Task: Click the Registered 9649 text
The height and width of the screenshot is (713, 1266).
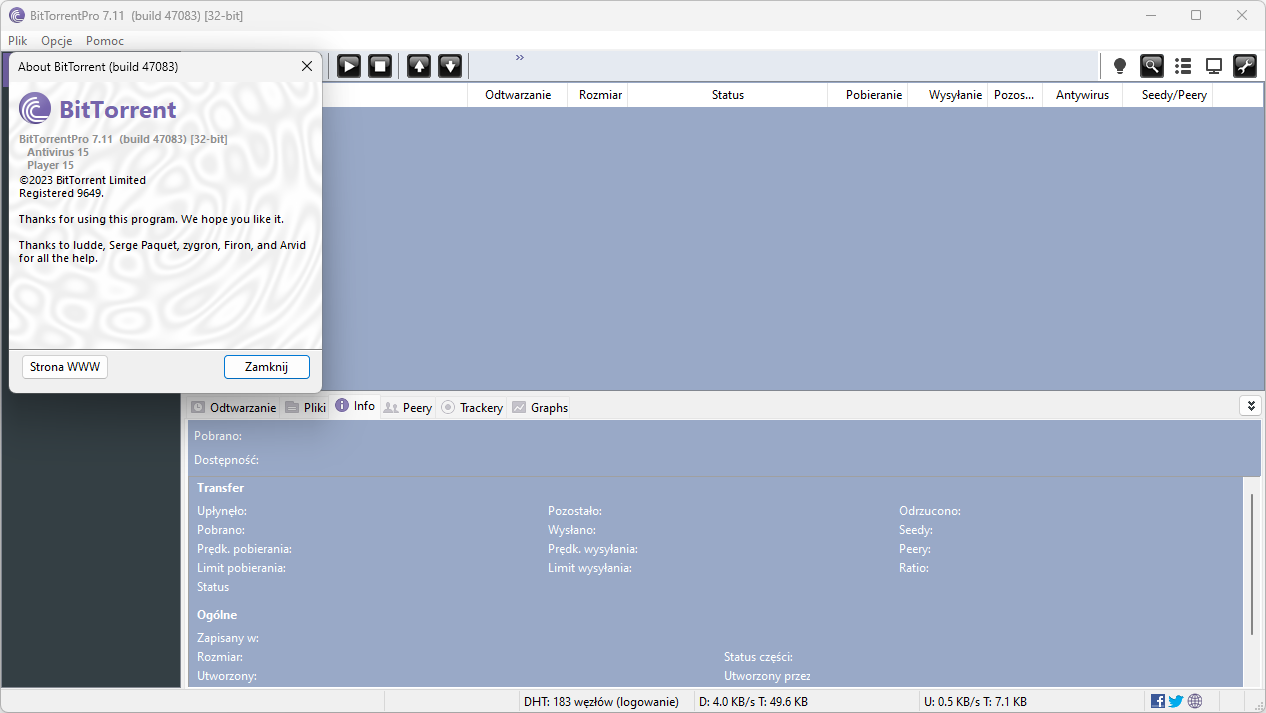Action: point(61,193)
